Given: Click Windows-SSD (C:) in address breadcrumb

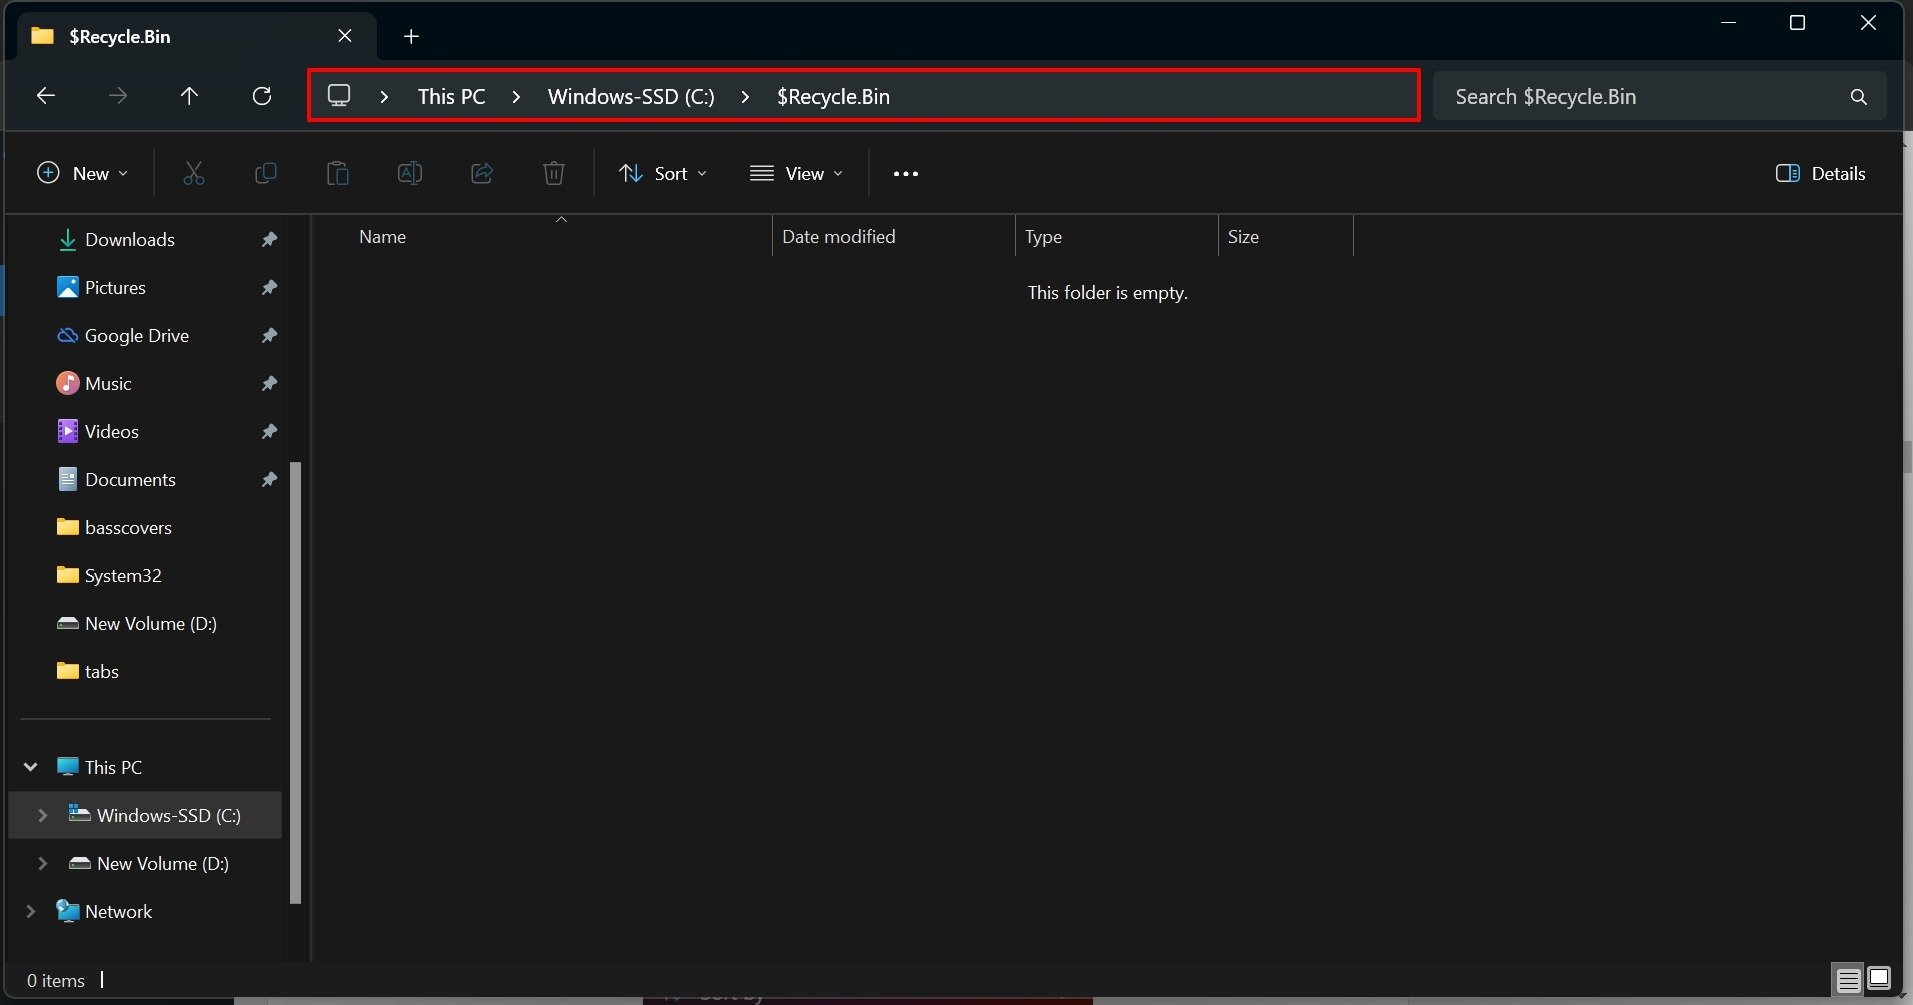Looking at the screenshot, I should (631, 97).
